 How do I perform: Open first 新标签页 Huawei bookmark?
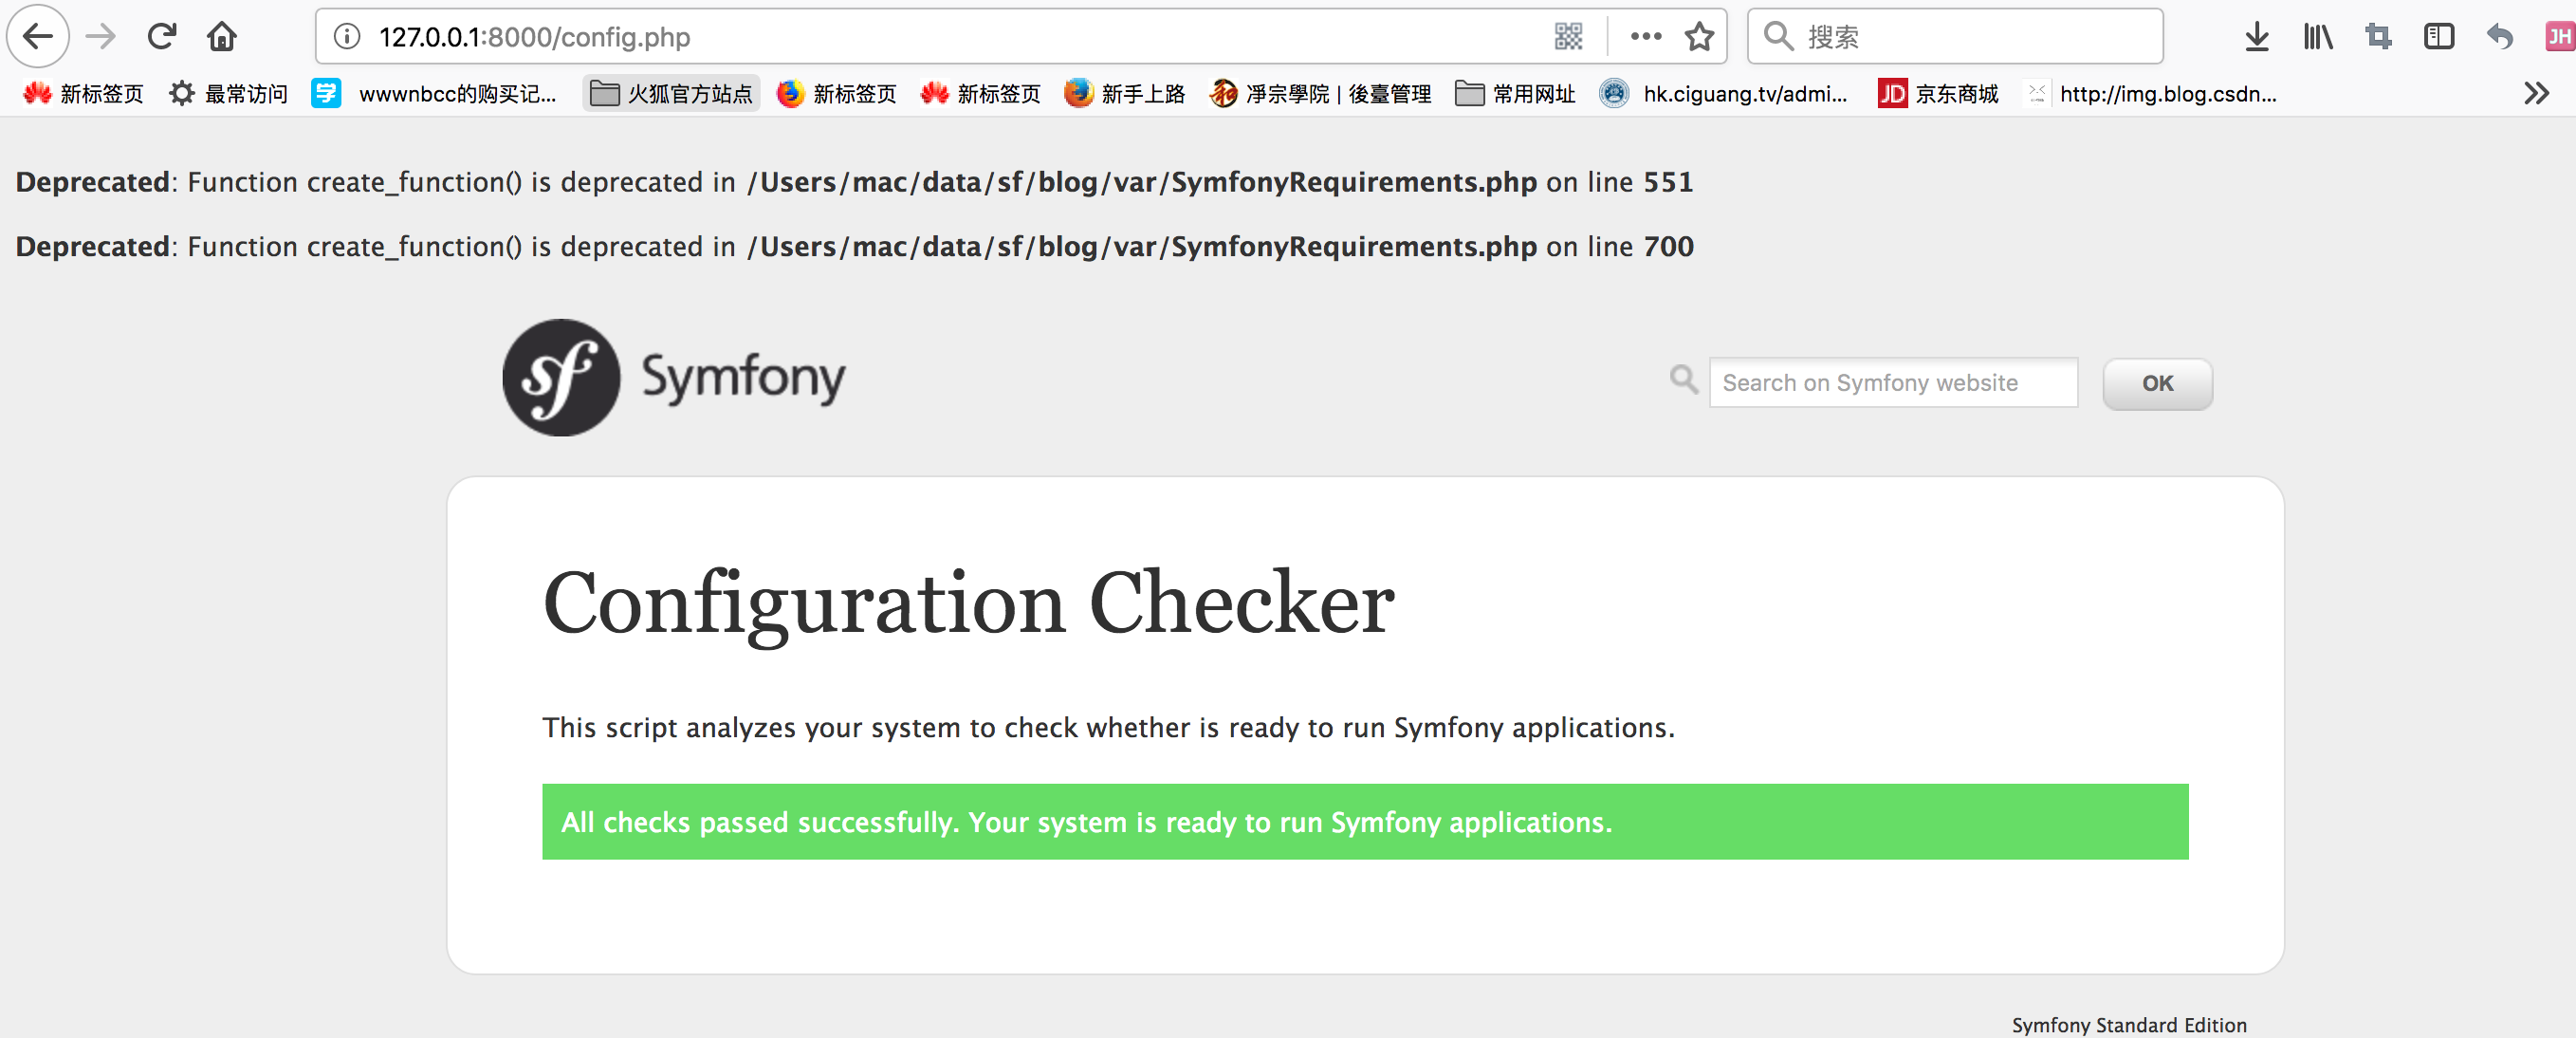pyautogui.click(x=83, y=94)
